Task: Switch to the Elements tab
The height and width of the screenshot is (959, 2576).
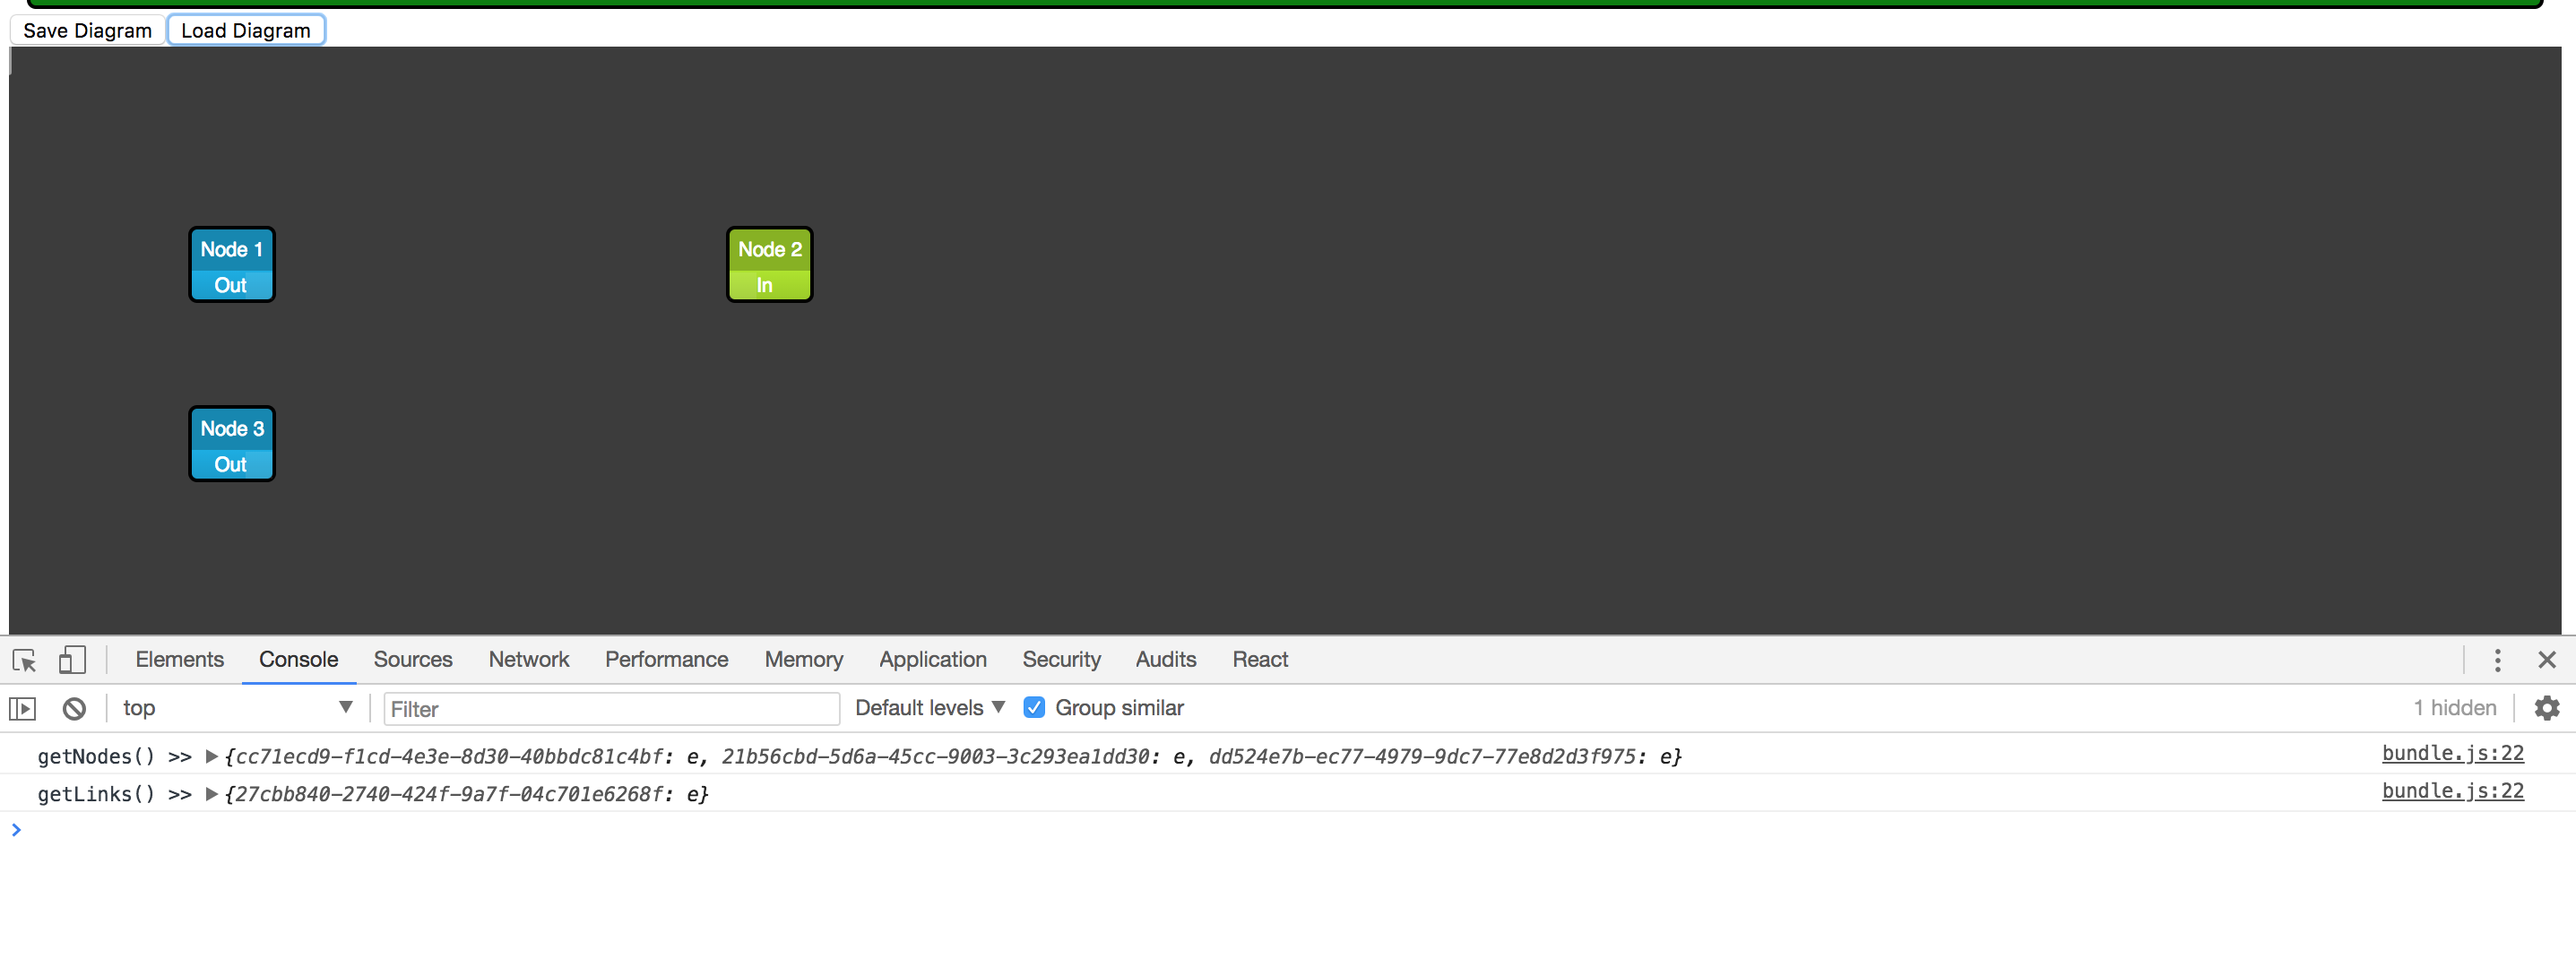Action: point(179,660)
